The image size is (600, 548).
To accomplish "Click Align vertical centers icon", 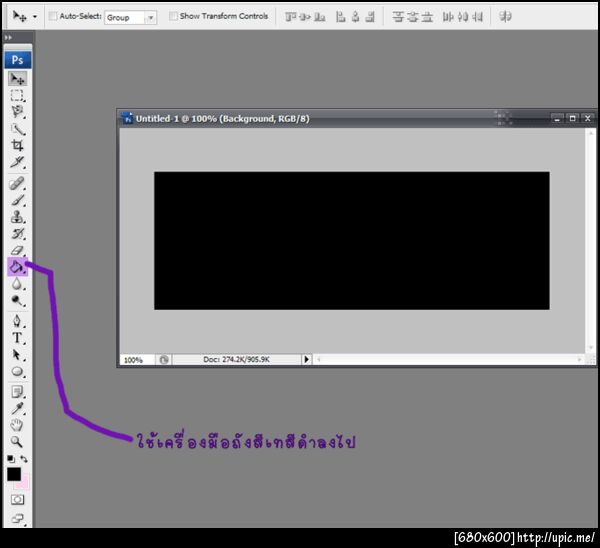I will (305, 17).
